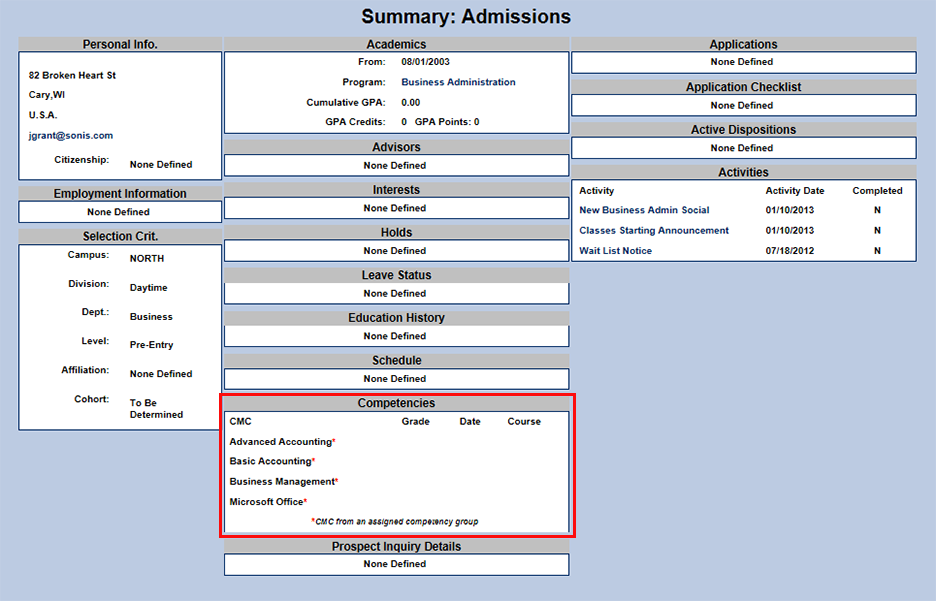Click the Leave Status section header
Screen dimensions: 936x601
396,275
